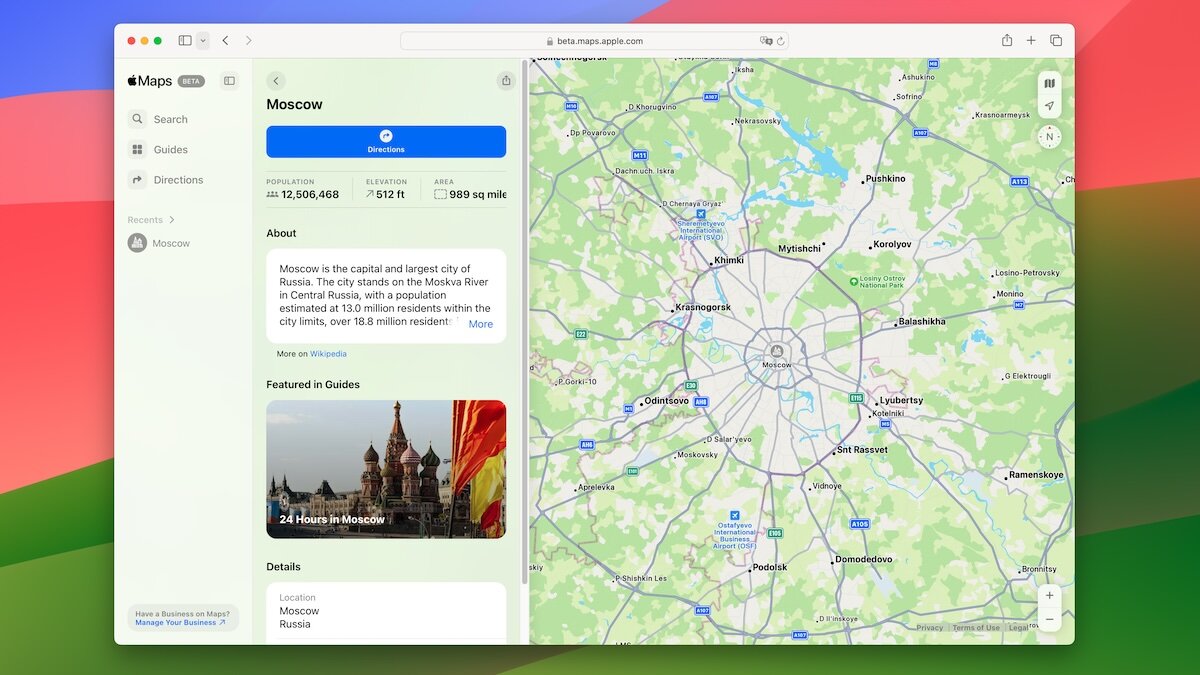This screenshot has height=675, width=1200.
Task: Reload the Maps page
Action: point(781,41)
